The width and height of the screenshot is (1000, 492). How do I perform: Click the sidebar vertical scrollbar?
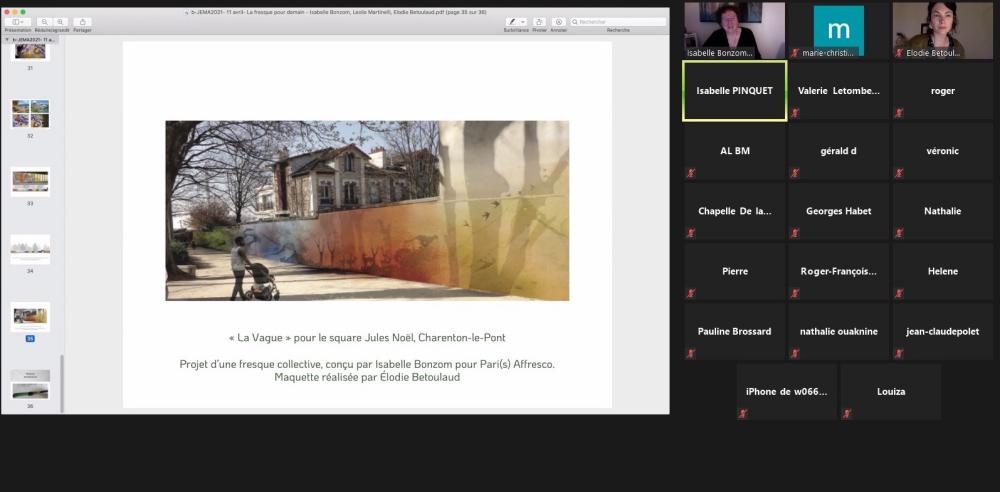click(62, 380)
